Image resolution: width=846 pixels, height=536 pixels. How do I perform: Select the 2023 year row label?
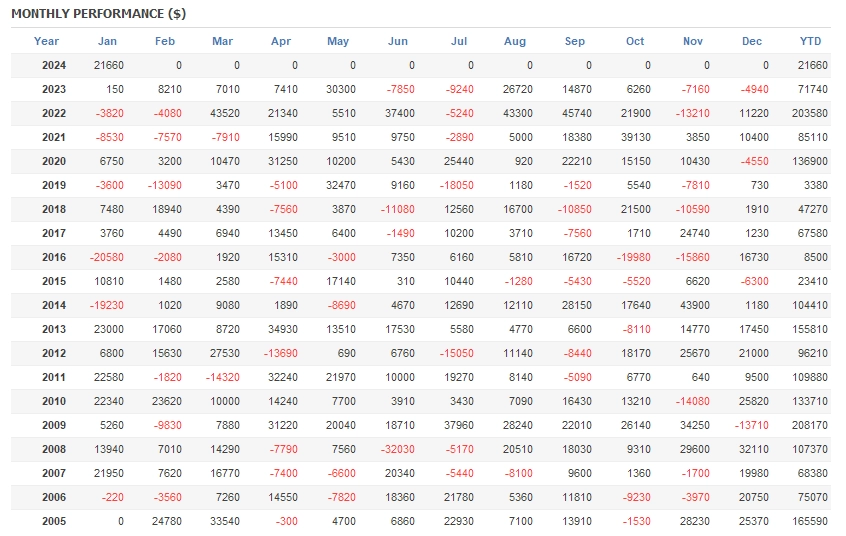coord(54,90)
